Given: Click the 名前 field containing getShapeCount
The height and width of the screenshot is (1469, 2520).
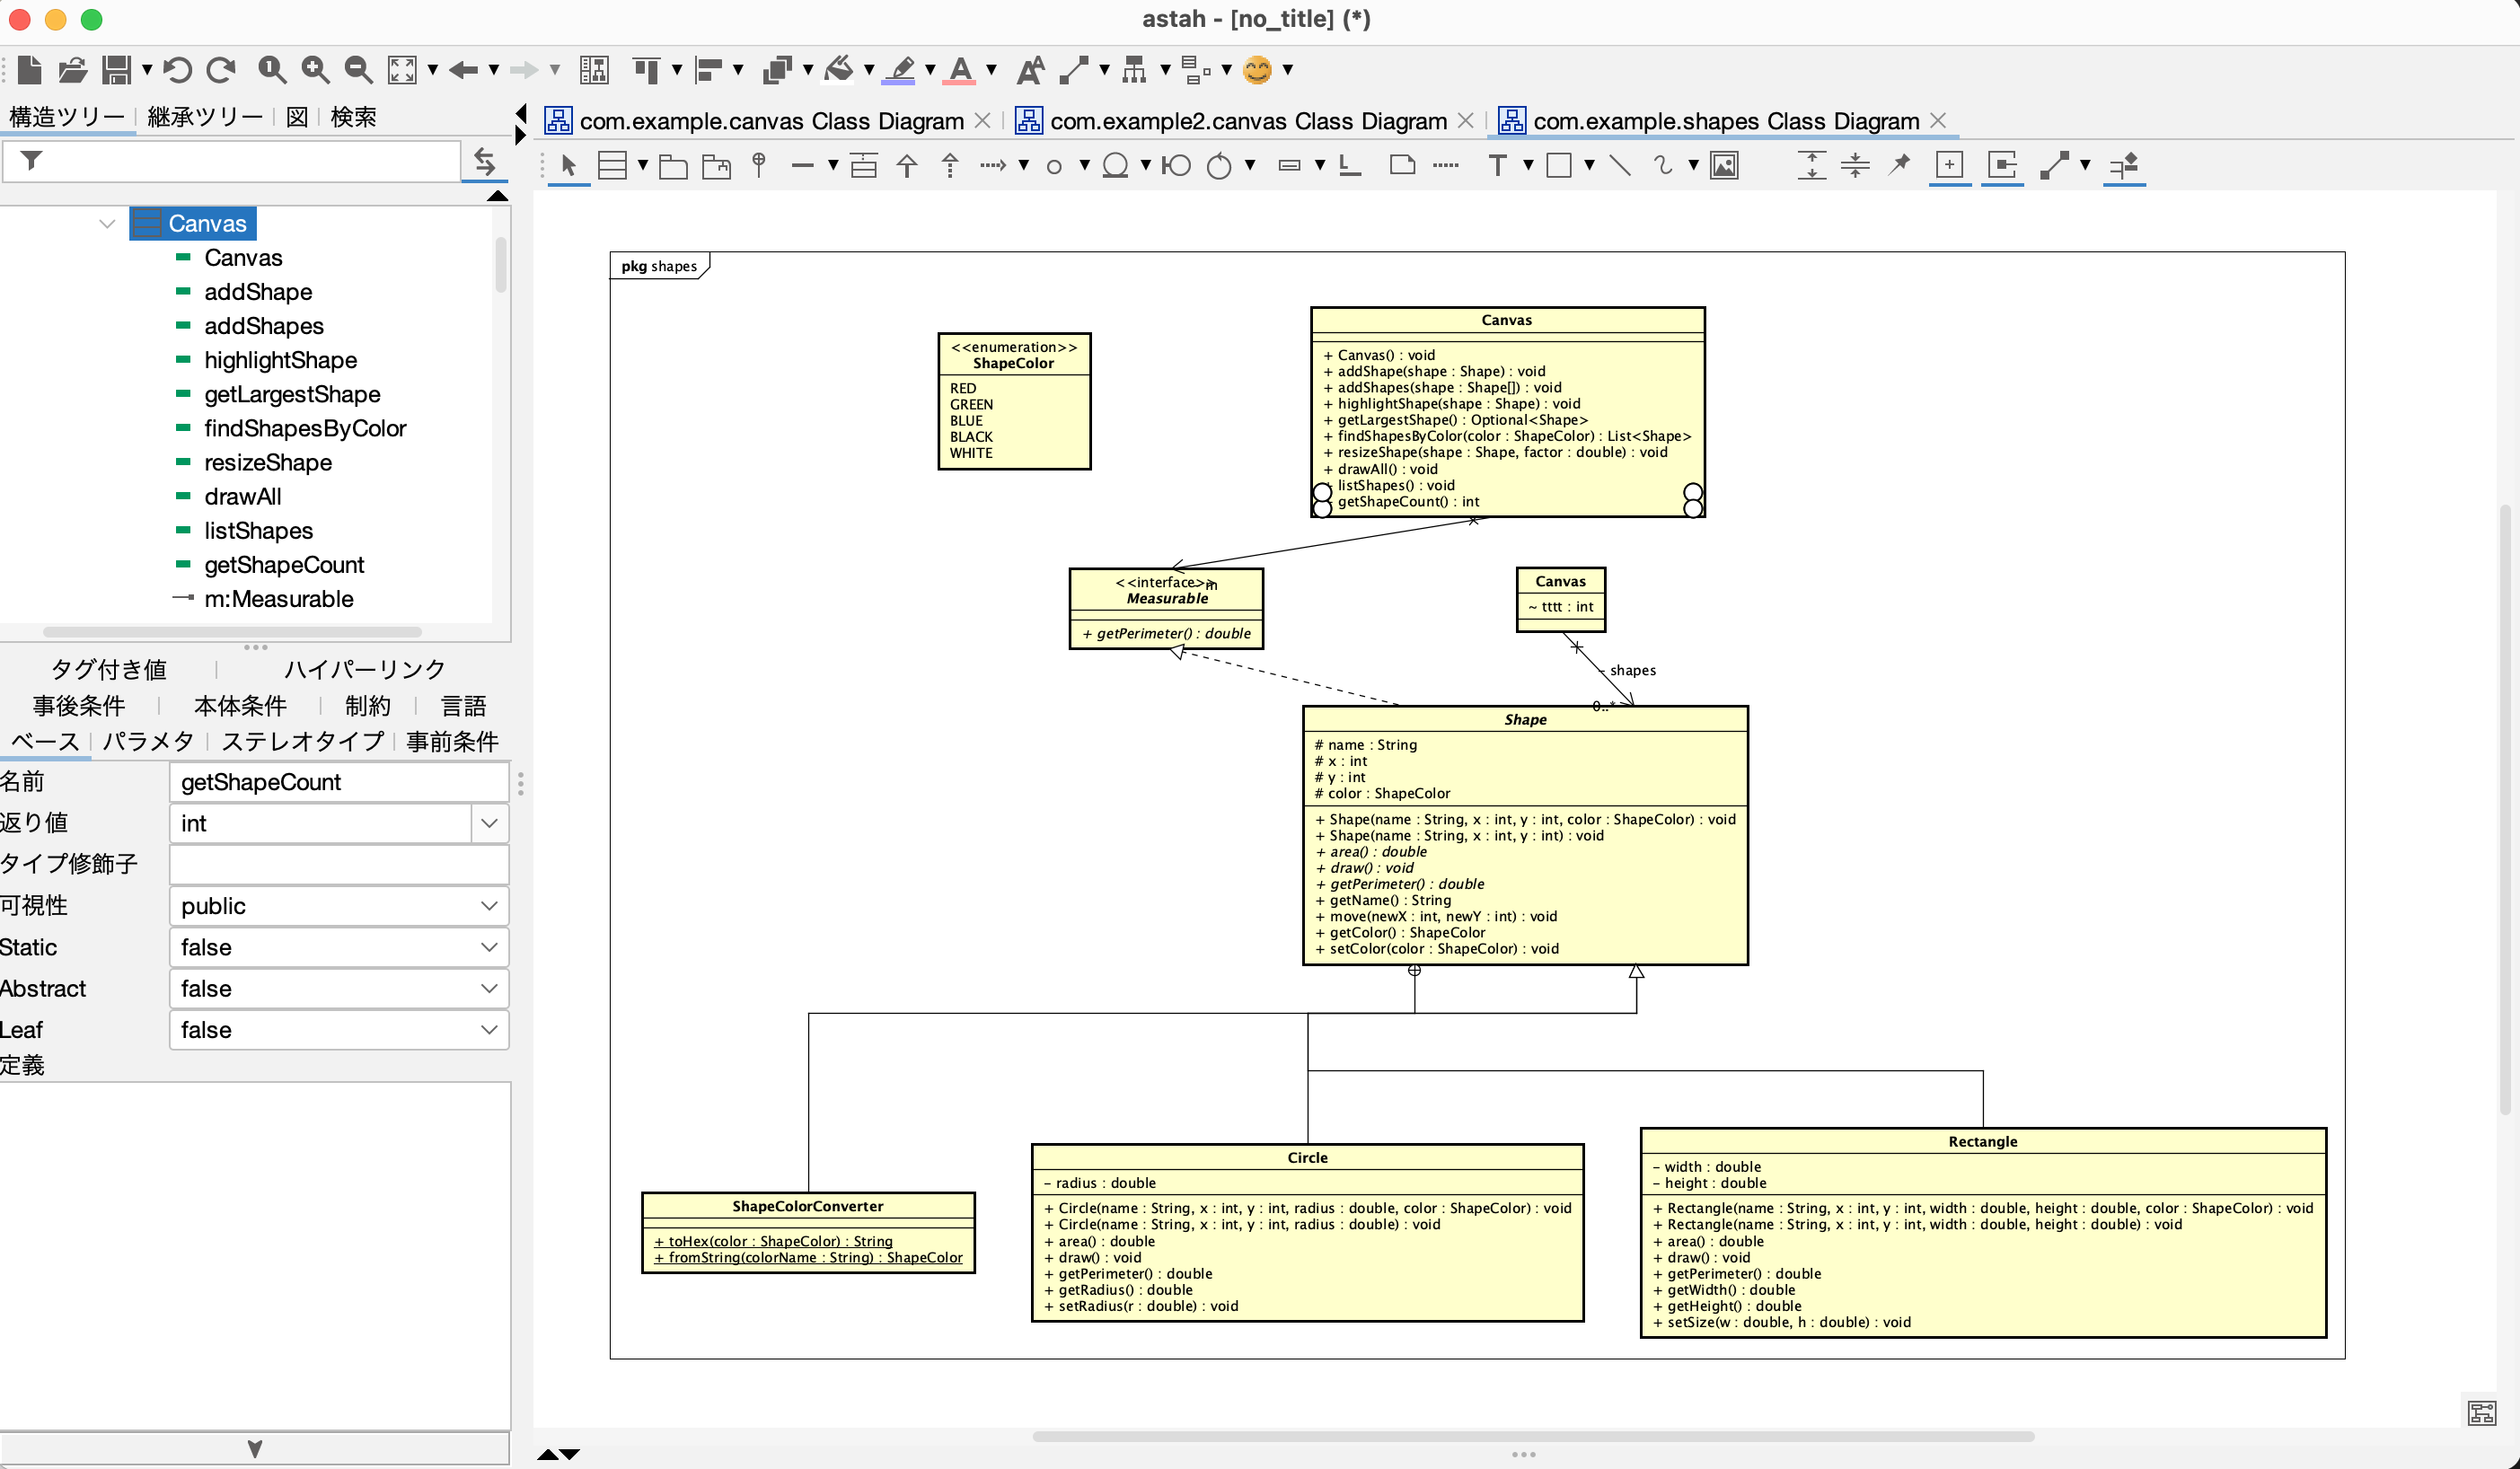Looking at the screenshot, I should [x=339, y=782].
